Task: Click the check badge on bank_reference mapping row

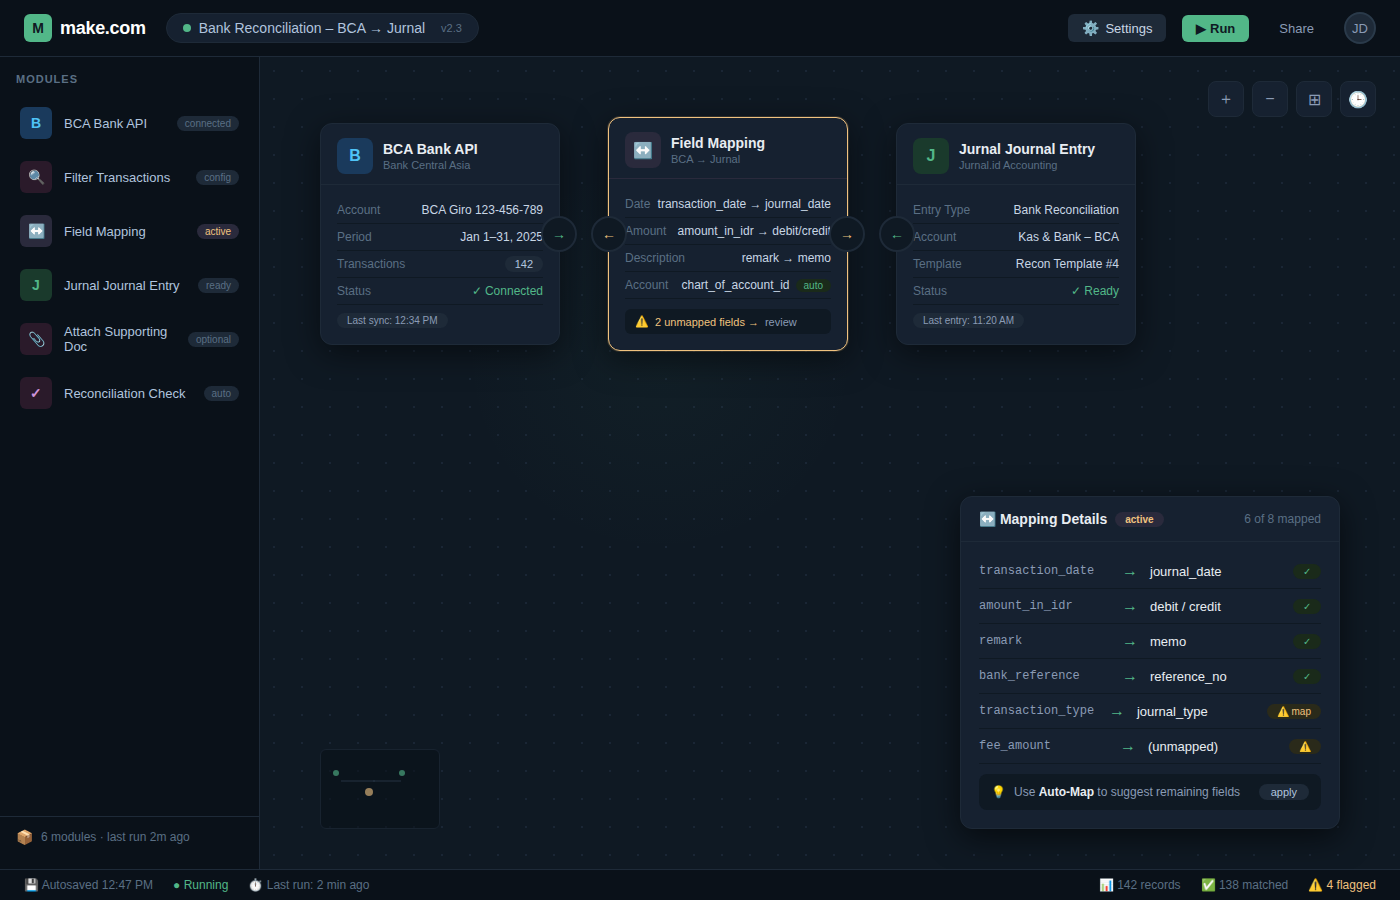Action: point(1307,677)
